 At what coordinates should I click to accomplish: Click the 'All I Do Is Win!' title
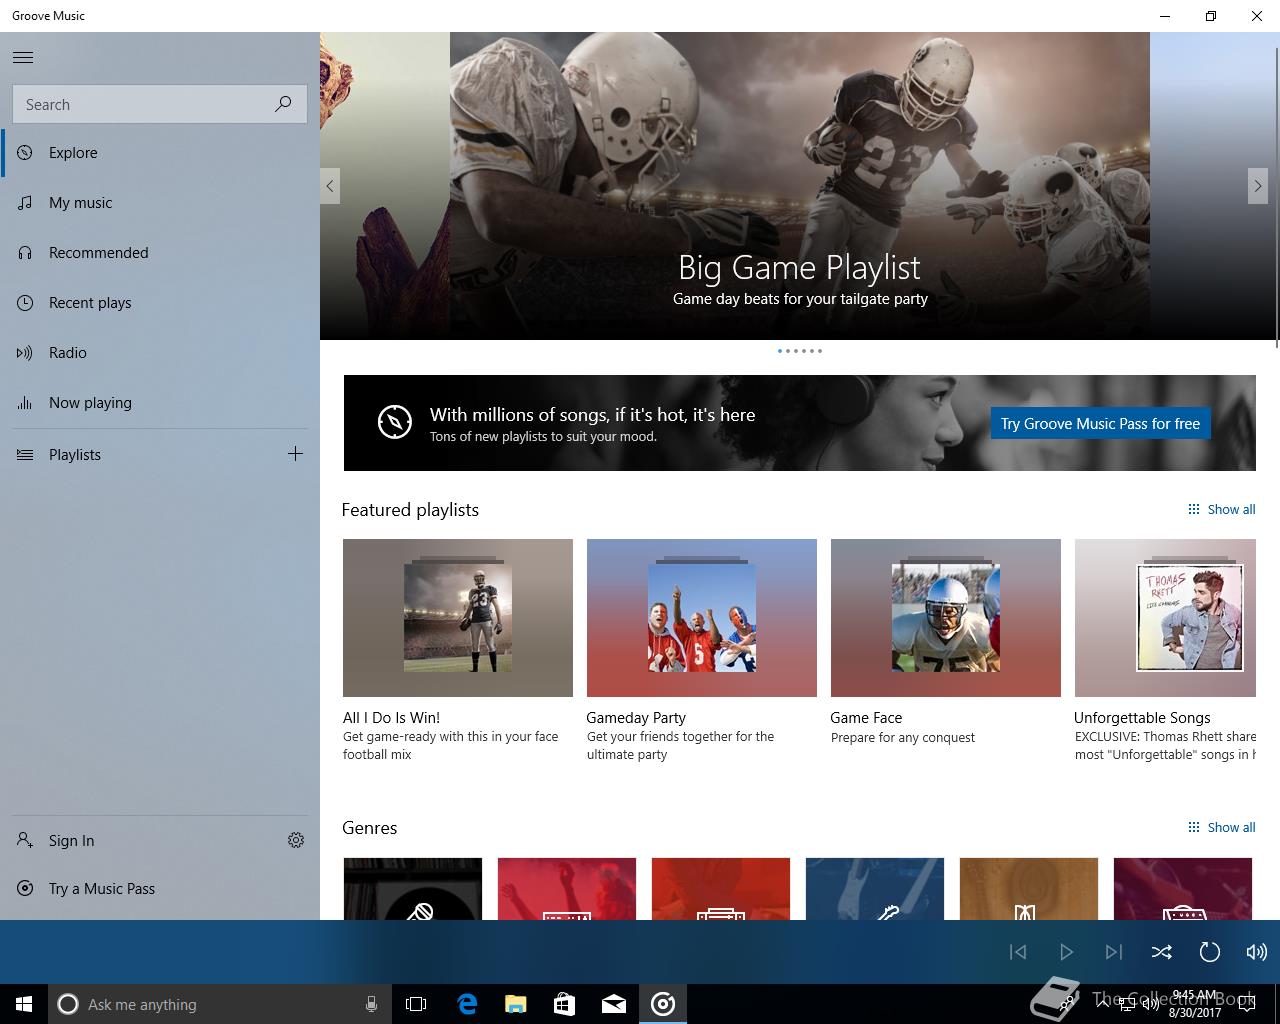coord(391,718)
